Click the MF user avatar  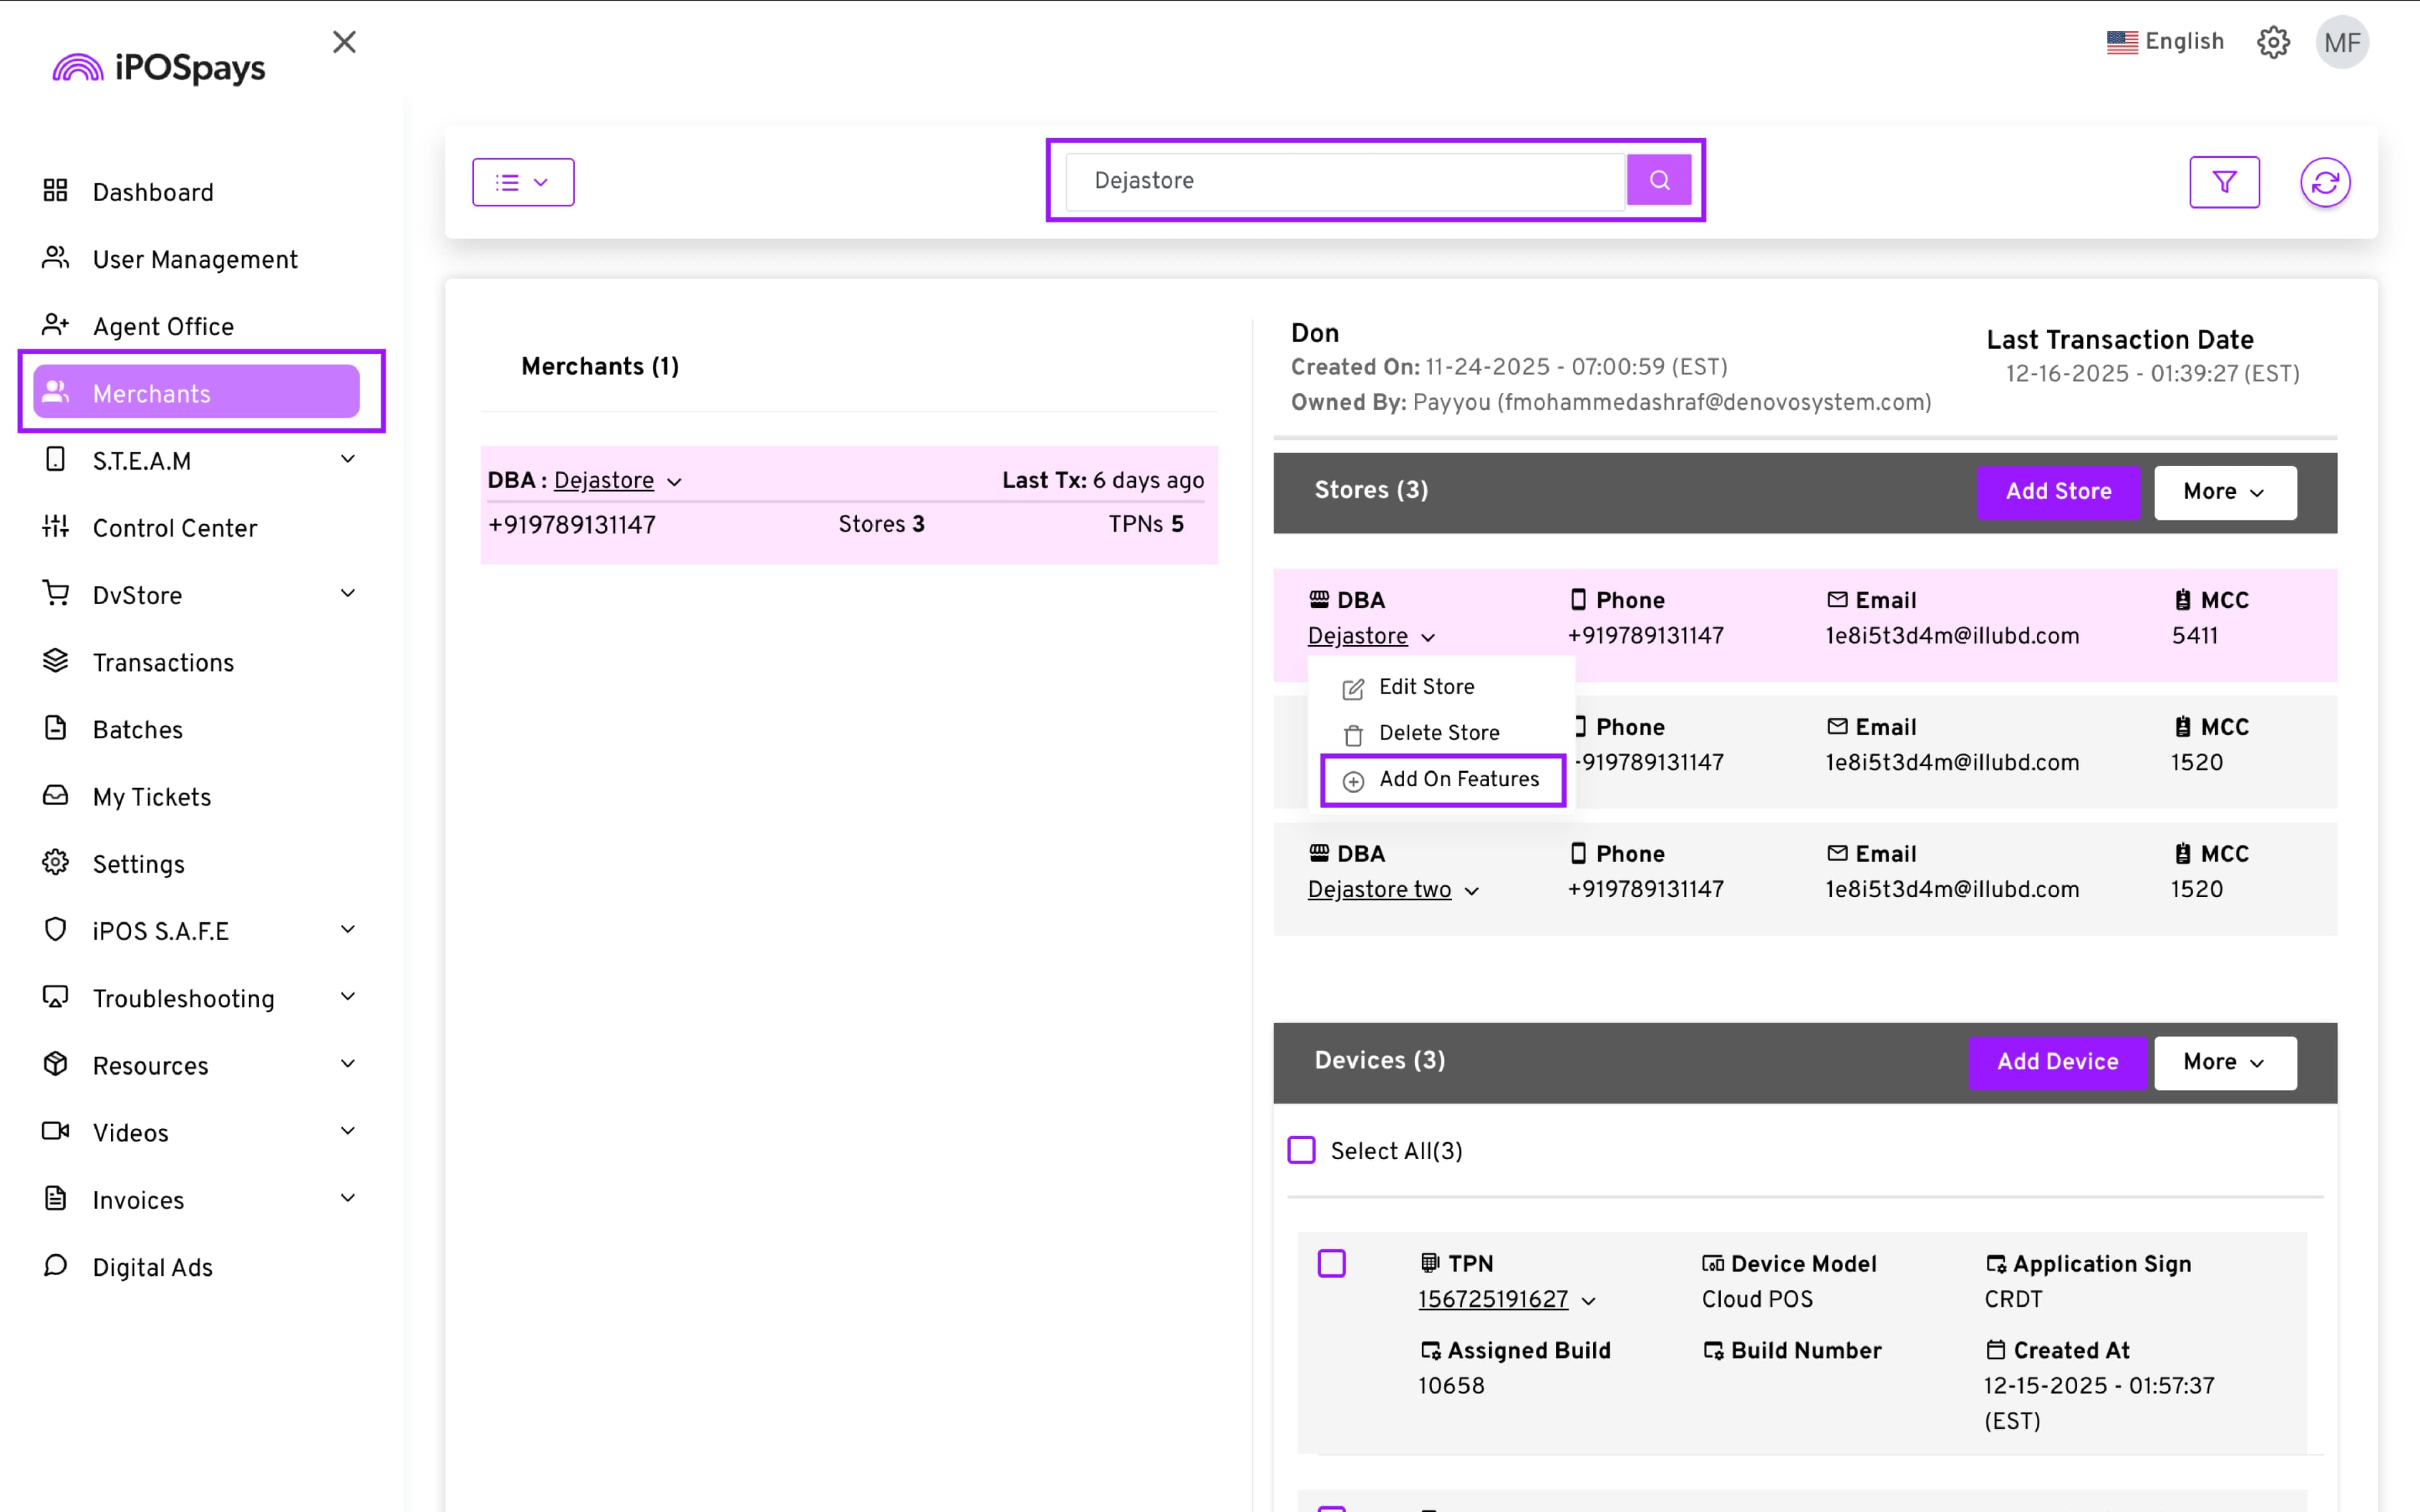[x=2342, y=42]
